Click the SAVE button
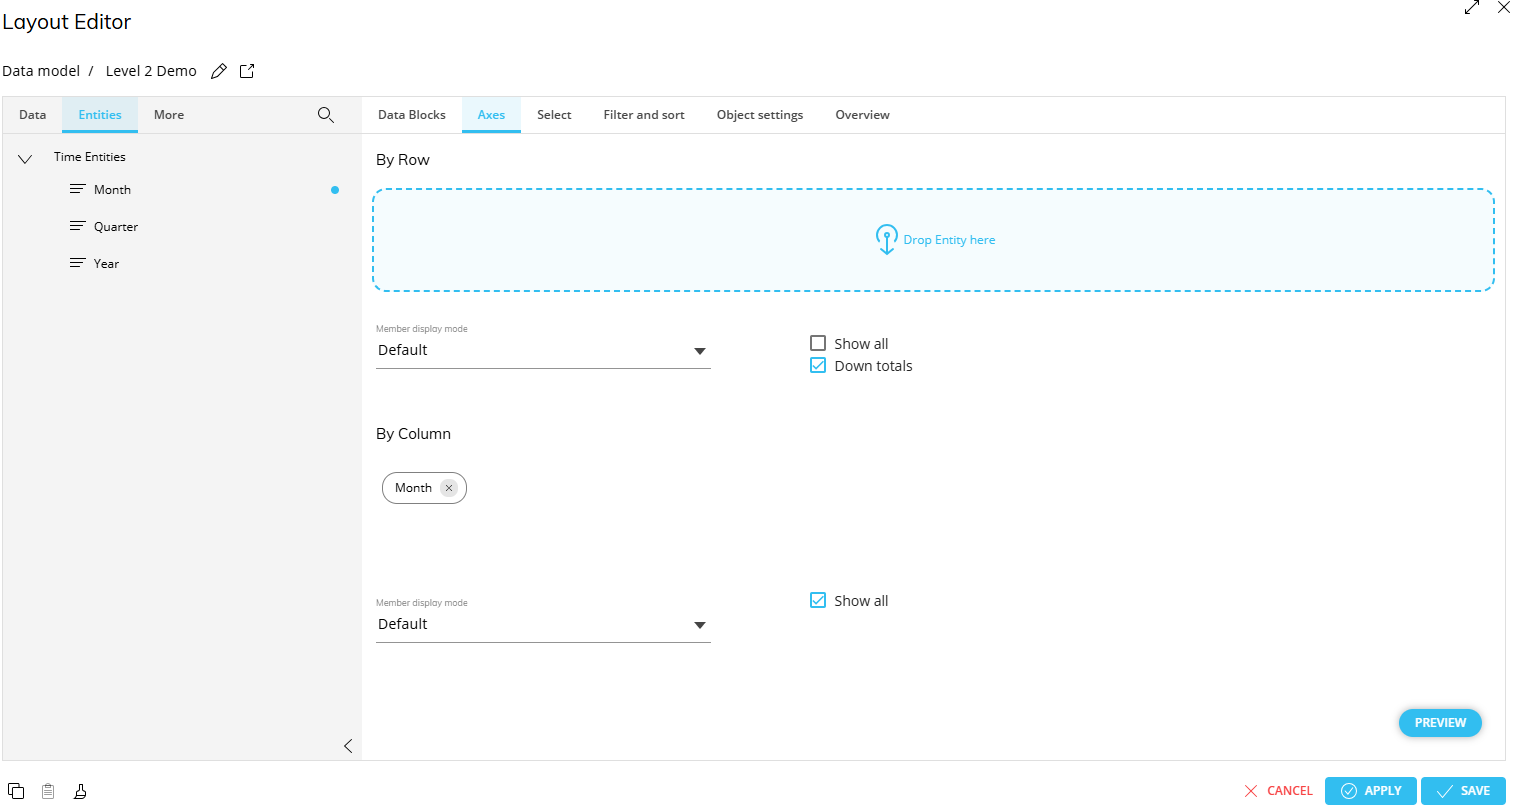Viewport: 1515px width, 812px height. point(1463,791)
